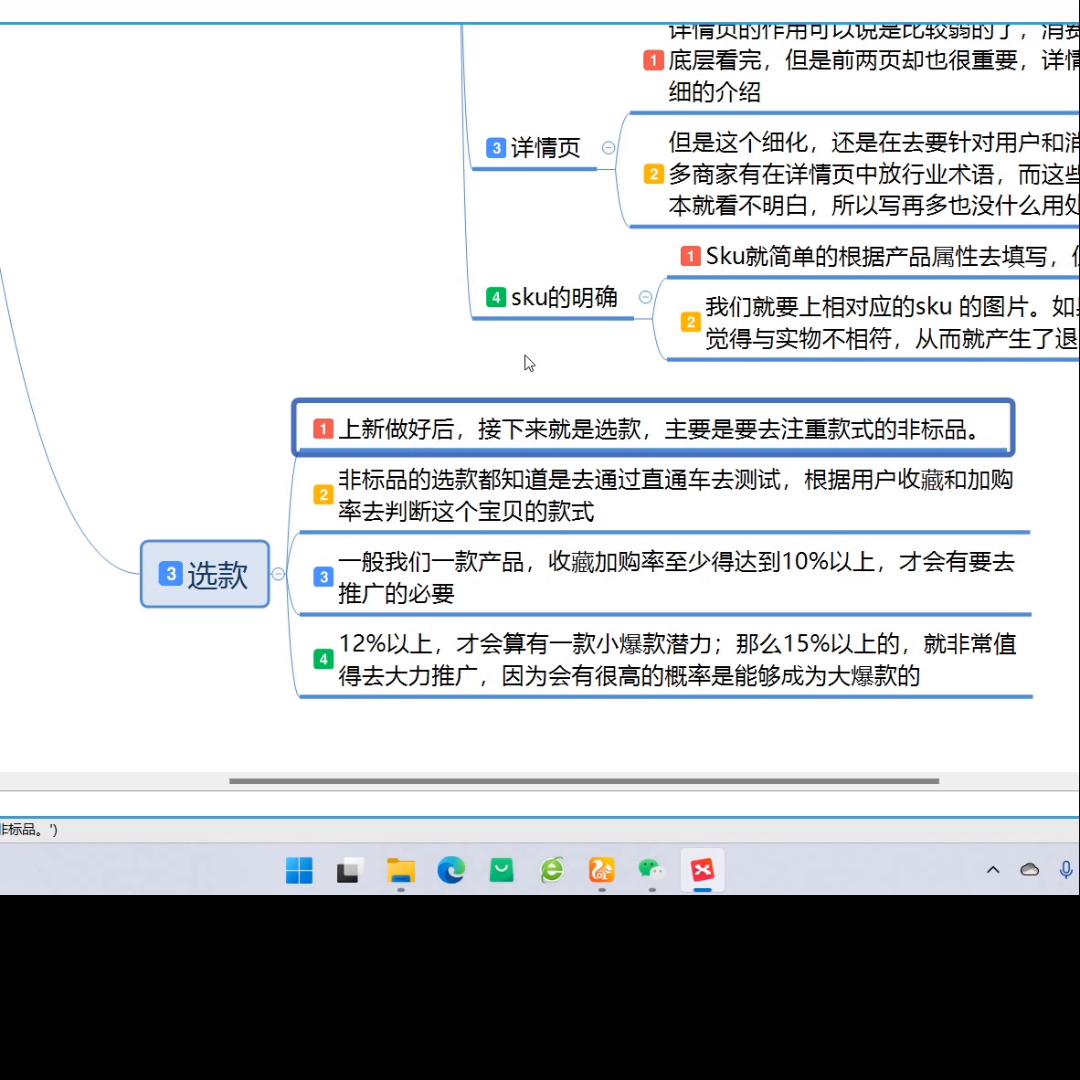
Task: Open the Windows Start menu
Action: 298,871
